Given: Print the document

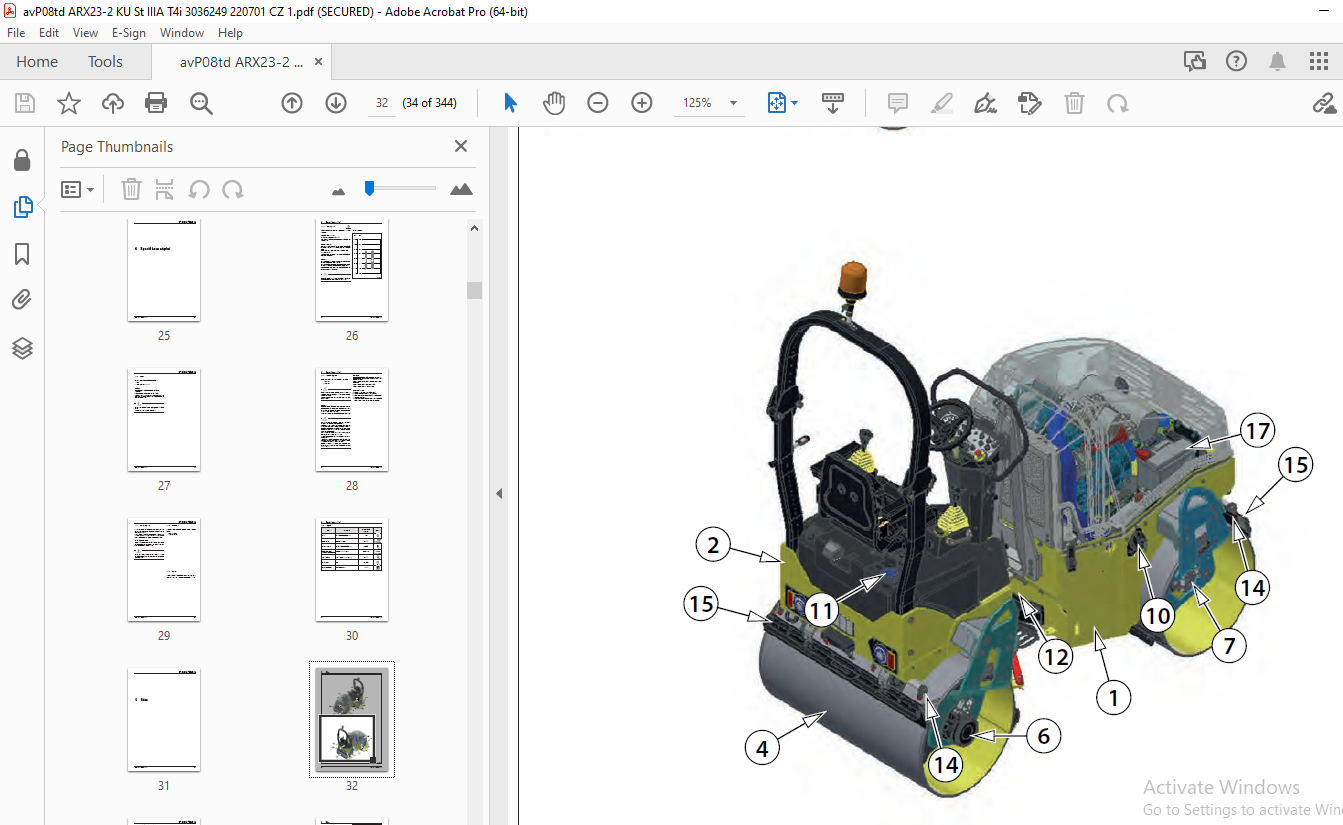Looking at the screenshot, I should (156, 103).
